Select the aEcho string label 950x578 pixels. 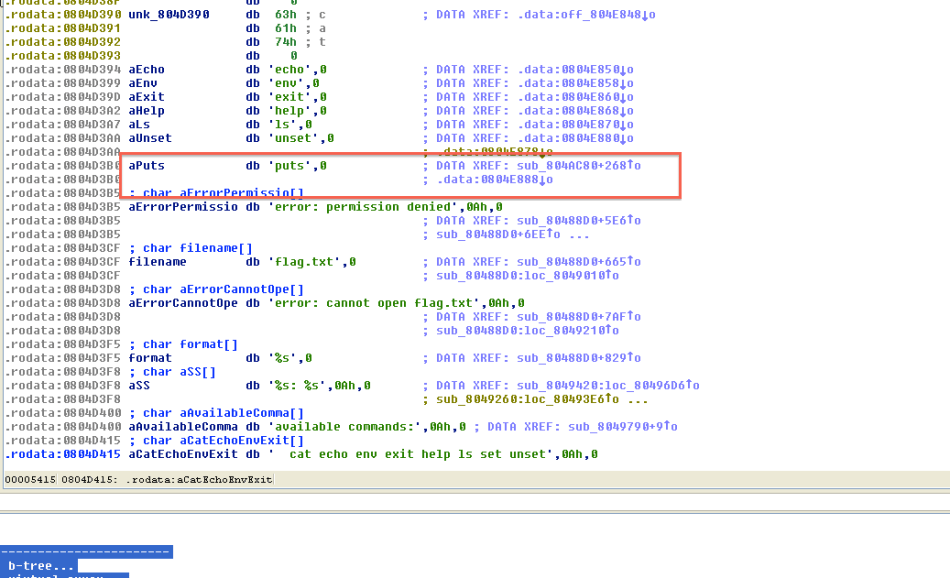coord(147,70)
